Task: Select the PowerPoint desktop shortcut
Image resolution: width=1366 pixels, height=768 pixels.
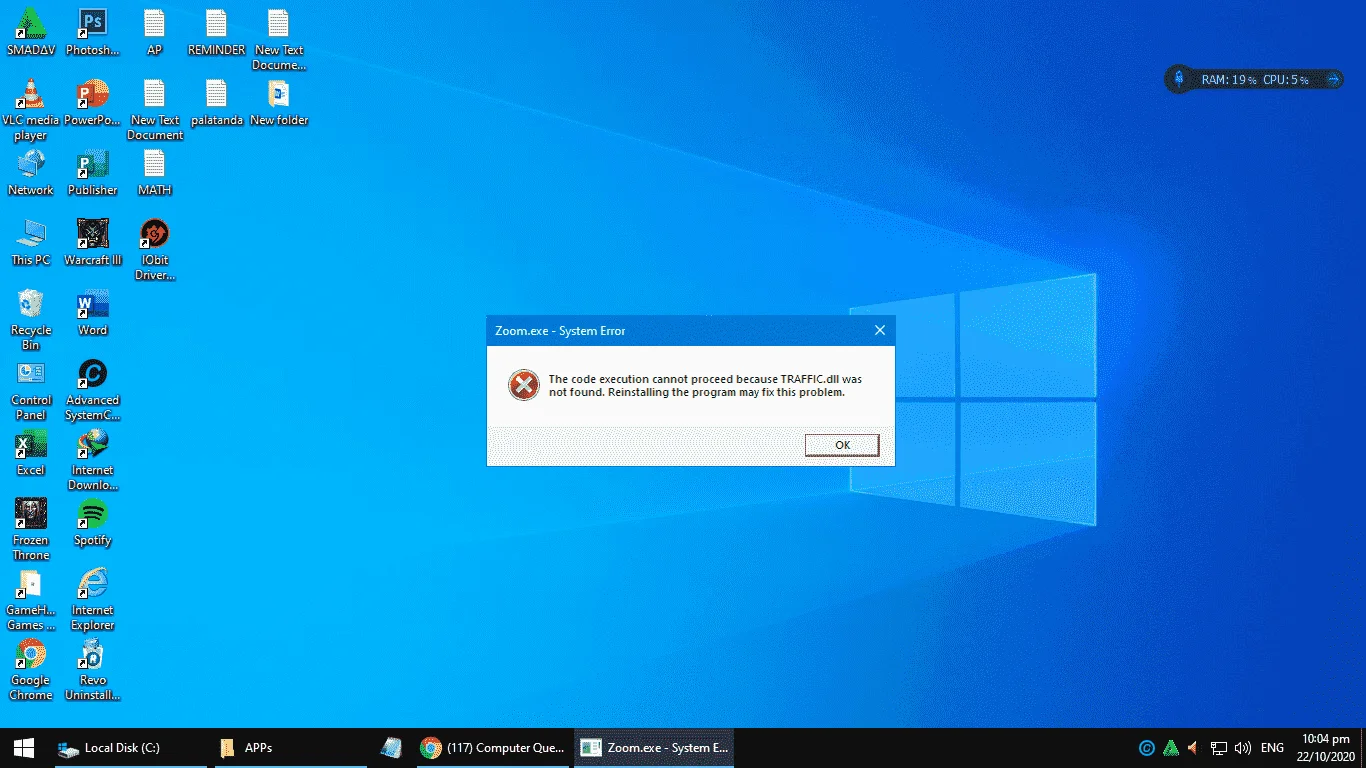Action: coord(92,101)
